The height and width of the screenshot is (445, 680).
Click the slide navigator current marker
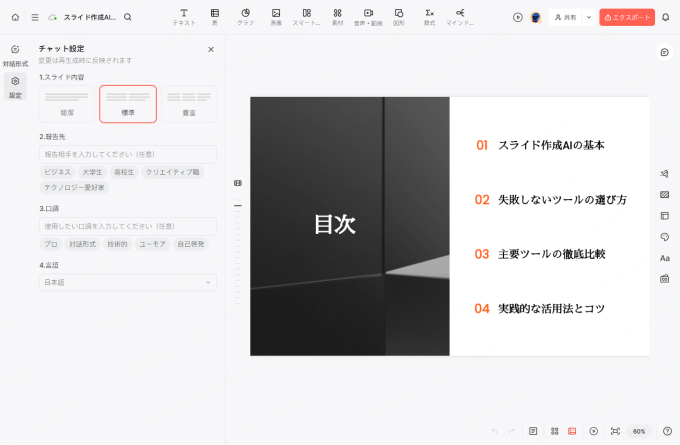(238, 206)
